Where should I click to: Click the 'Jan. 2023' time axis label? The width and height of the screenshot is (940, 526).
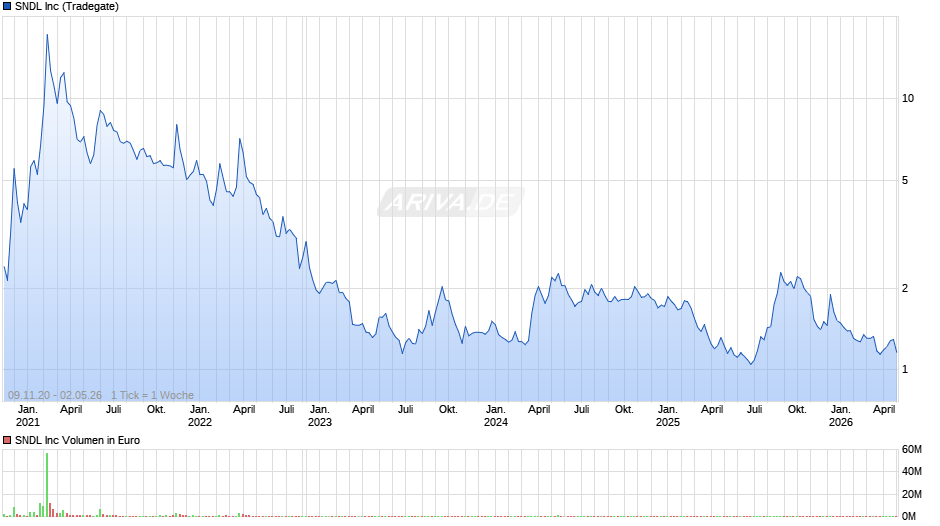click(x=320, y=416)
